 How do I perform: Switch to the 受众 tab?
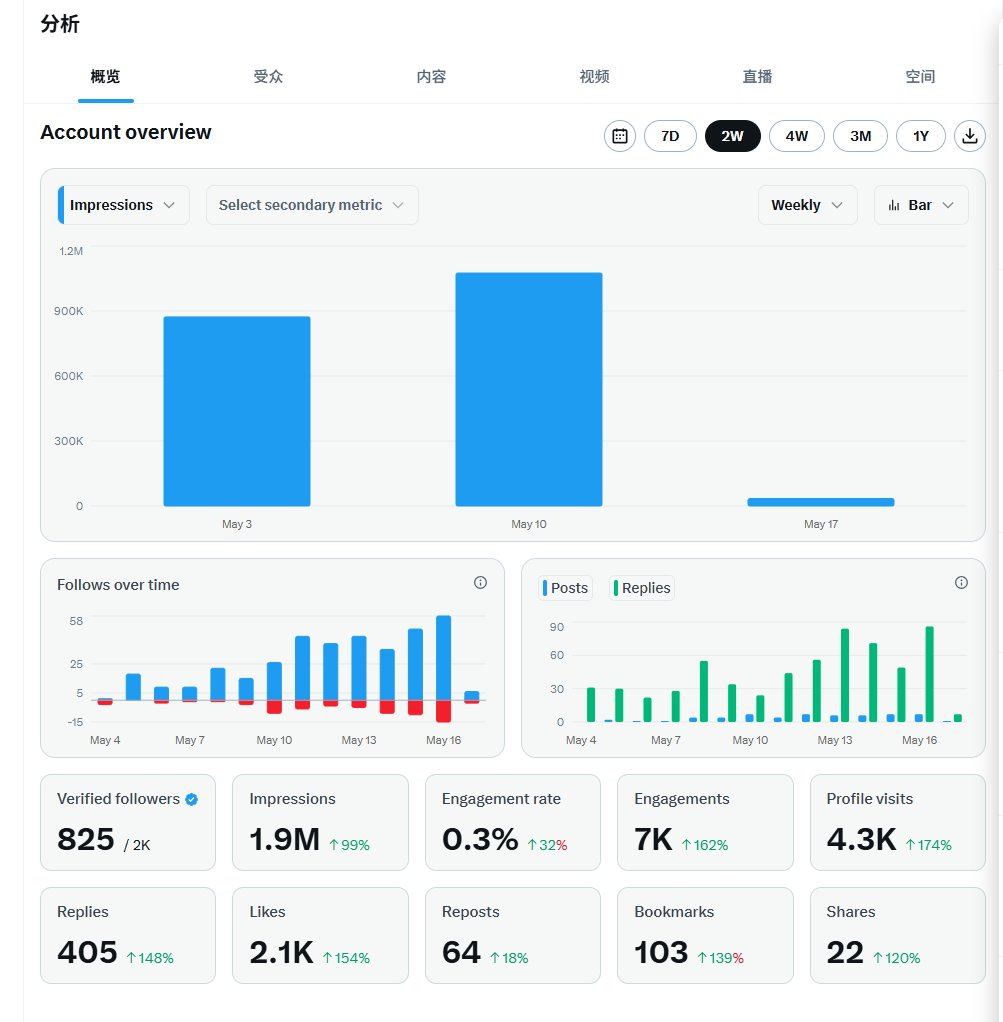[x=269, y=76]
